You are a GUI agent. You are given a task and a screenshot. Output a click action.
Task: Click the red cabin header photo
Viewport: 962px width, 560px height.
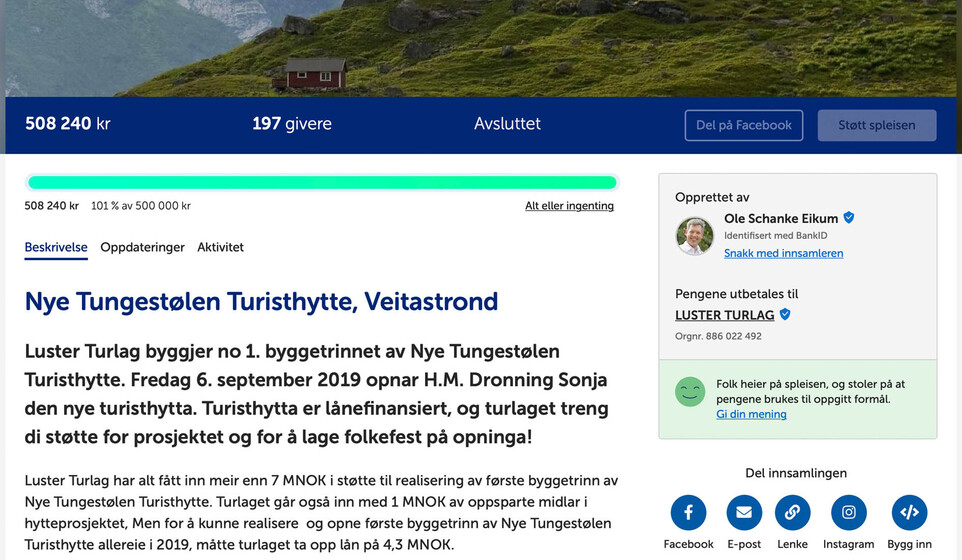[x=481, y=48]
